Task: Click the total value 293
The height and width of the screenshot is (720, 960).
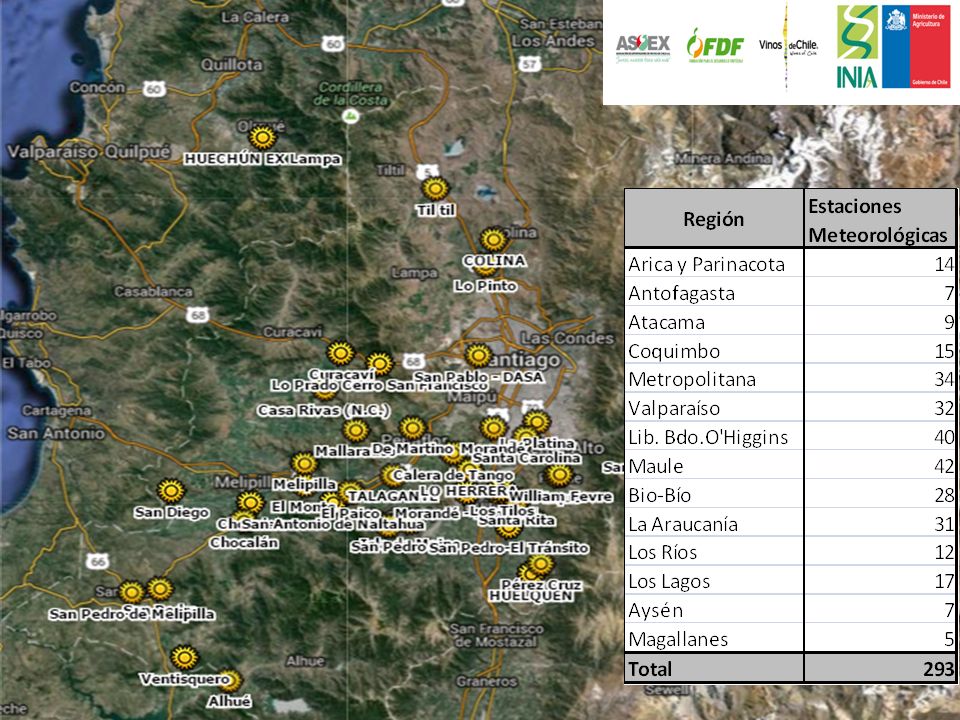Action: (x=939, y=669)
